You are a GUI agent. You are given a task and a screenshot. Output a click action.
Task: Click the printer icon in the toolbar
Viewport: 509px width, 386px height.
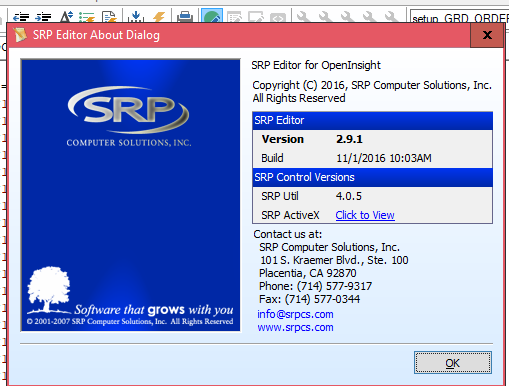185,17
